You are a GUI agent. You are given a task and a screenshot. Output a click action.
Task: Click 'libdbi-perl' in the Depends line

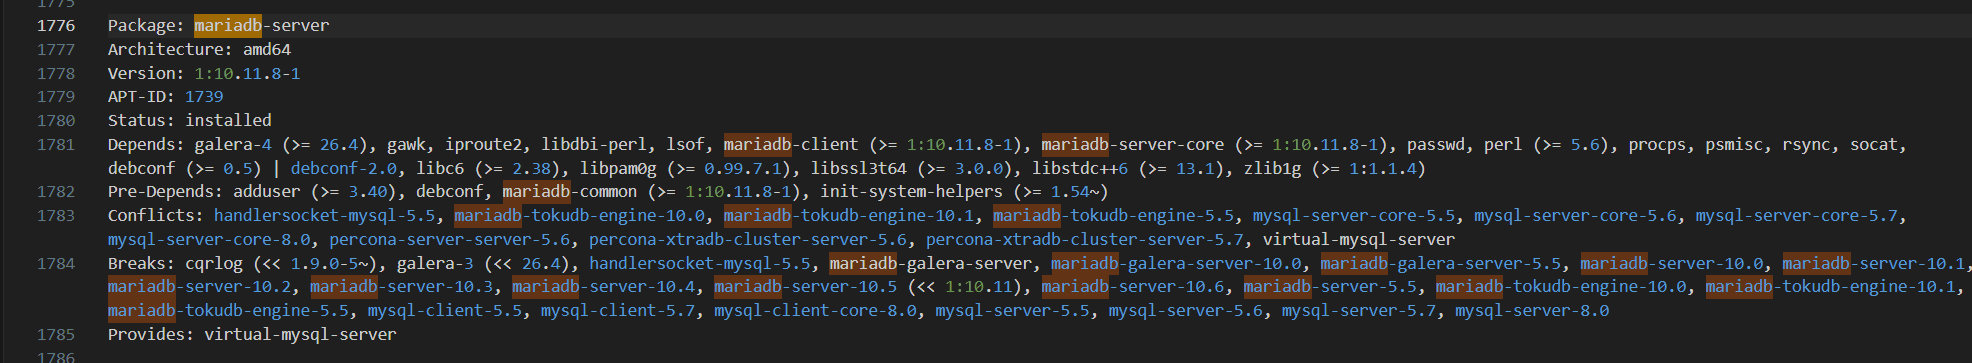594,145
